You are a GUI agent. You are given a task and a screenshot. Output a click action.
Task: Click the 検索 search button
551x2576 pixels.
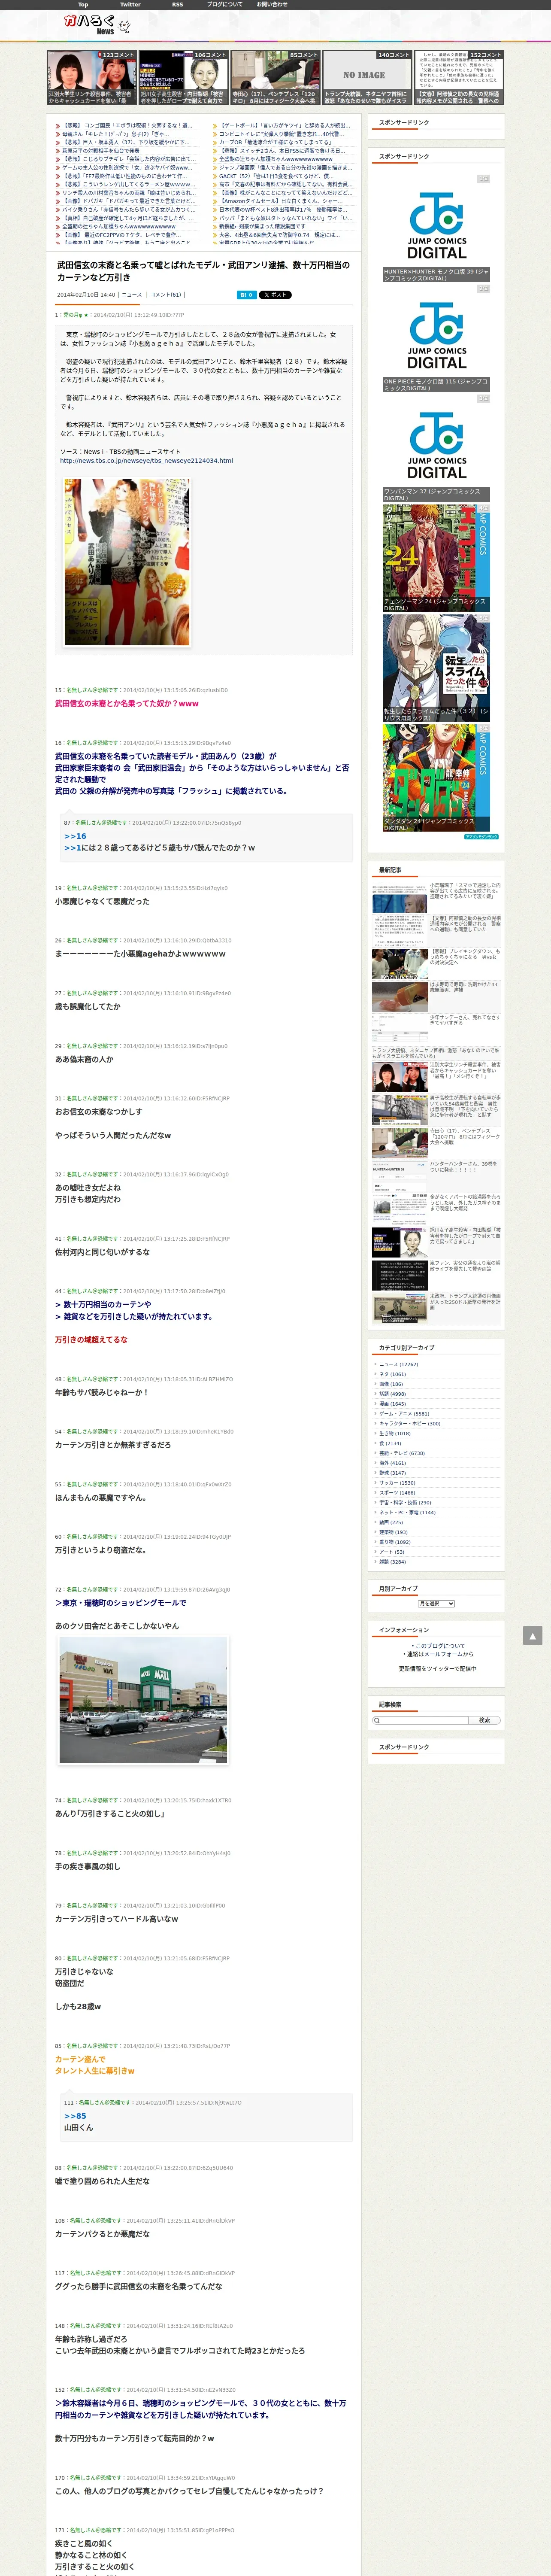[x=484, y=1720]
